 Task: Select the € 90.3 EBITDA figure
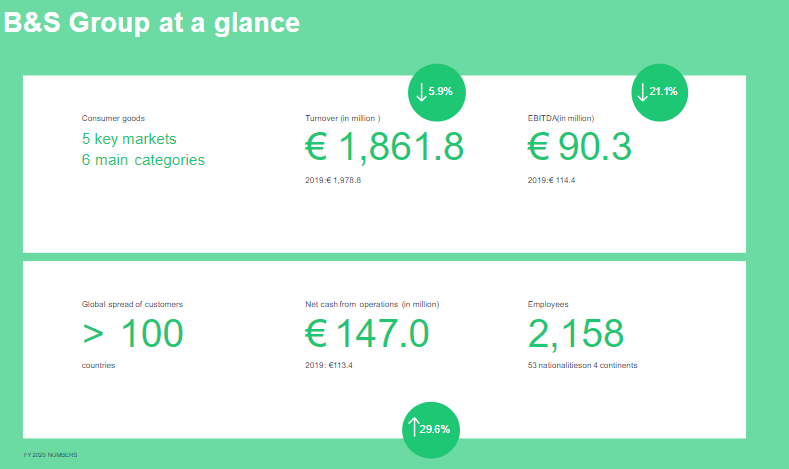(579, 147)
